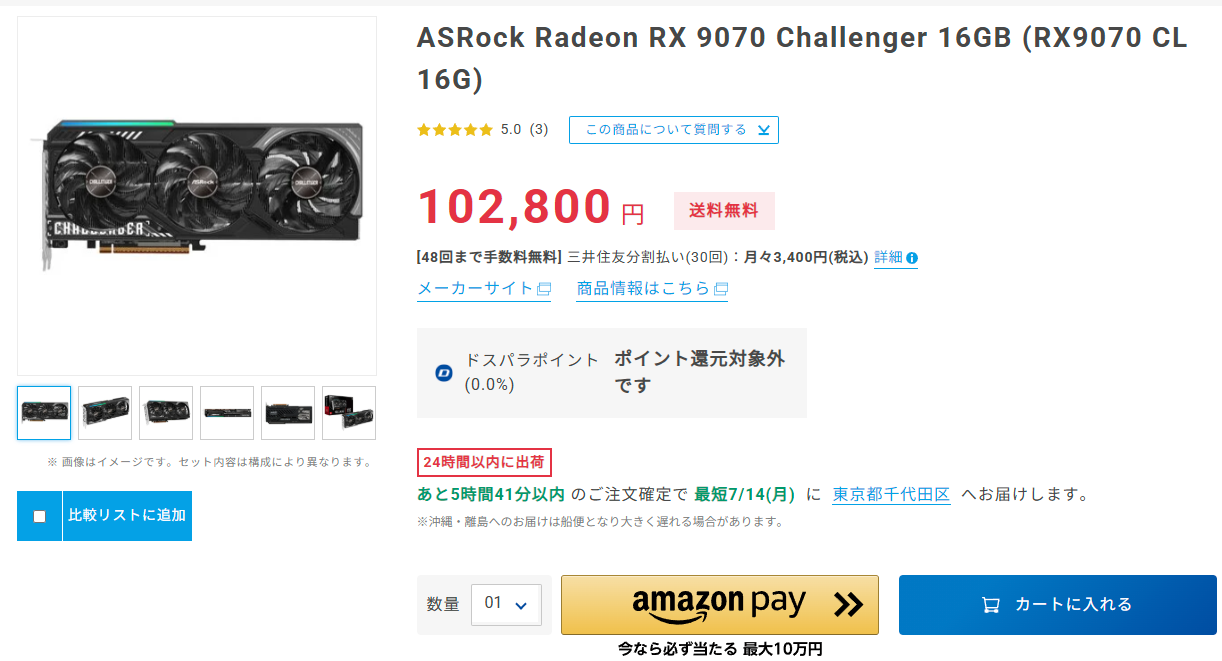This screenshot has width=1222, height=661.
Task: Click the main product image
Action: click(x=197, y=196)
